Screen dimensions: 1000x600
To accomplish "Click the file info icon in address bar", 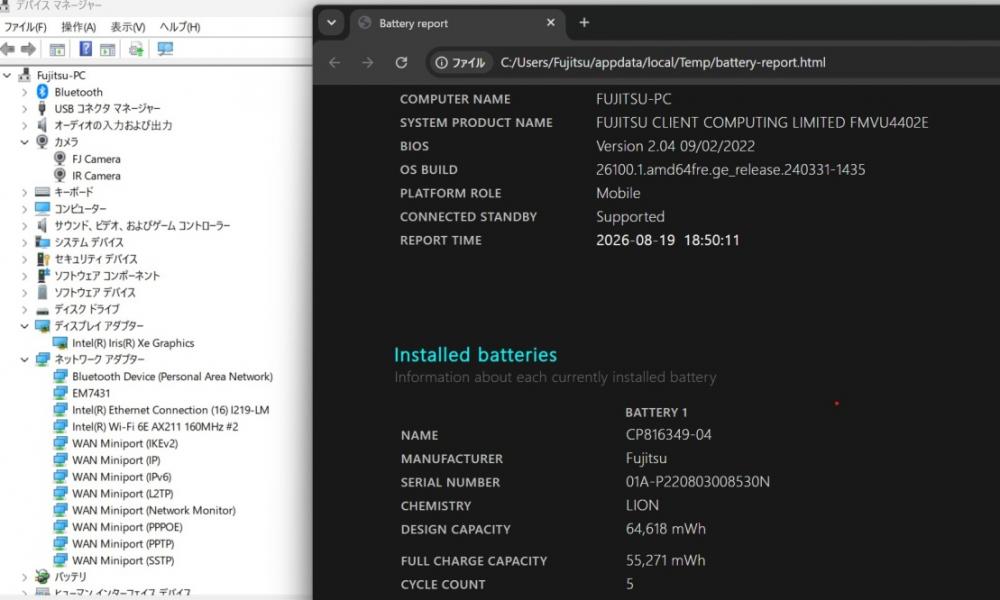I will point(441,62).
